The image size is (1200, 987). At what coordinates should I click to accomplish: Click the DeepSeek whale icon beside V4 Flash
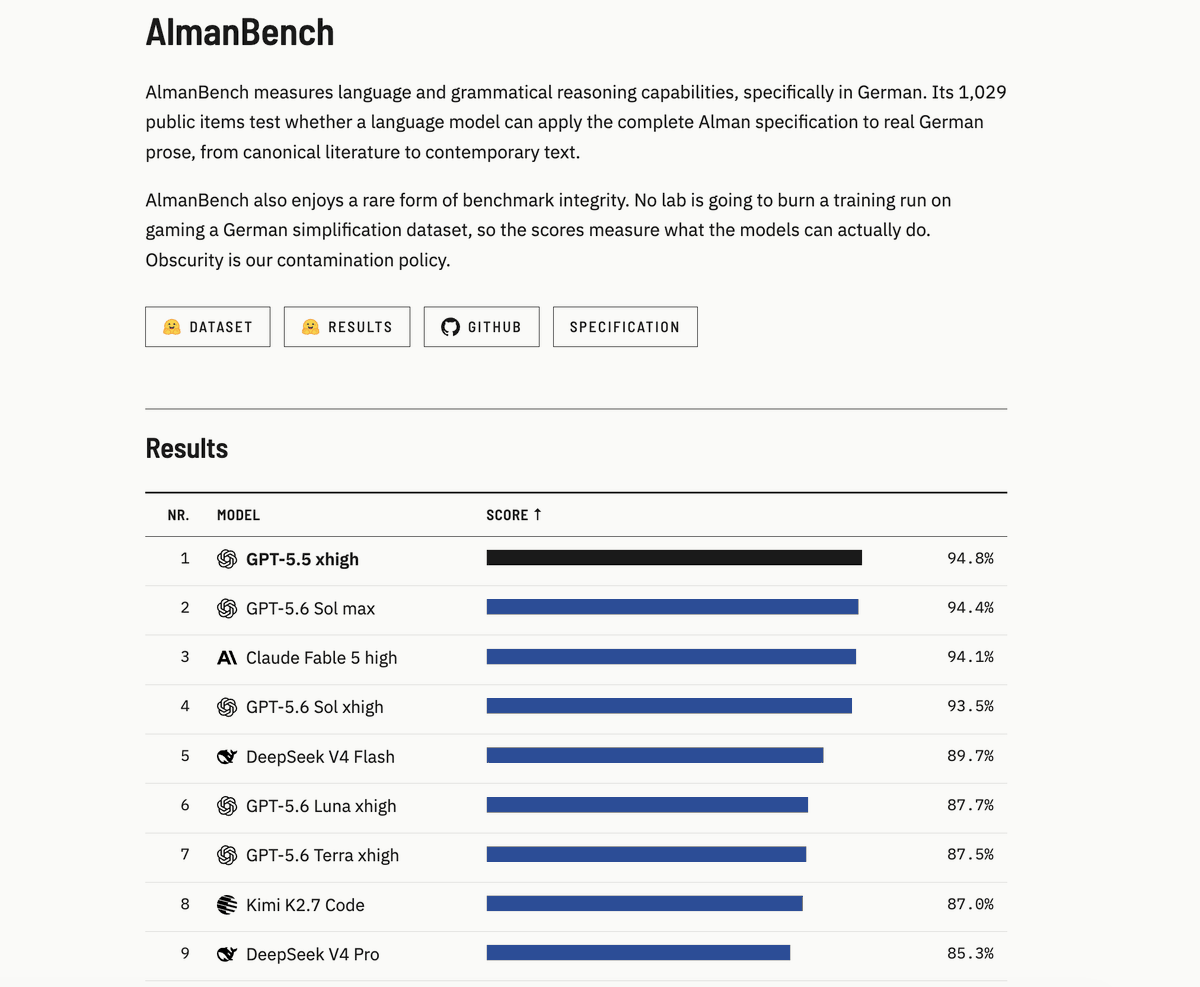click(227, 757)
